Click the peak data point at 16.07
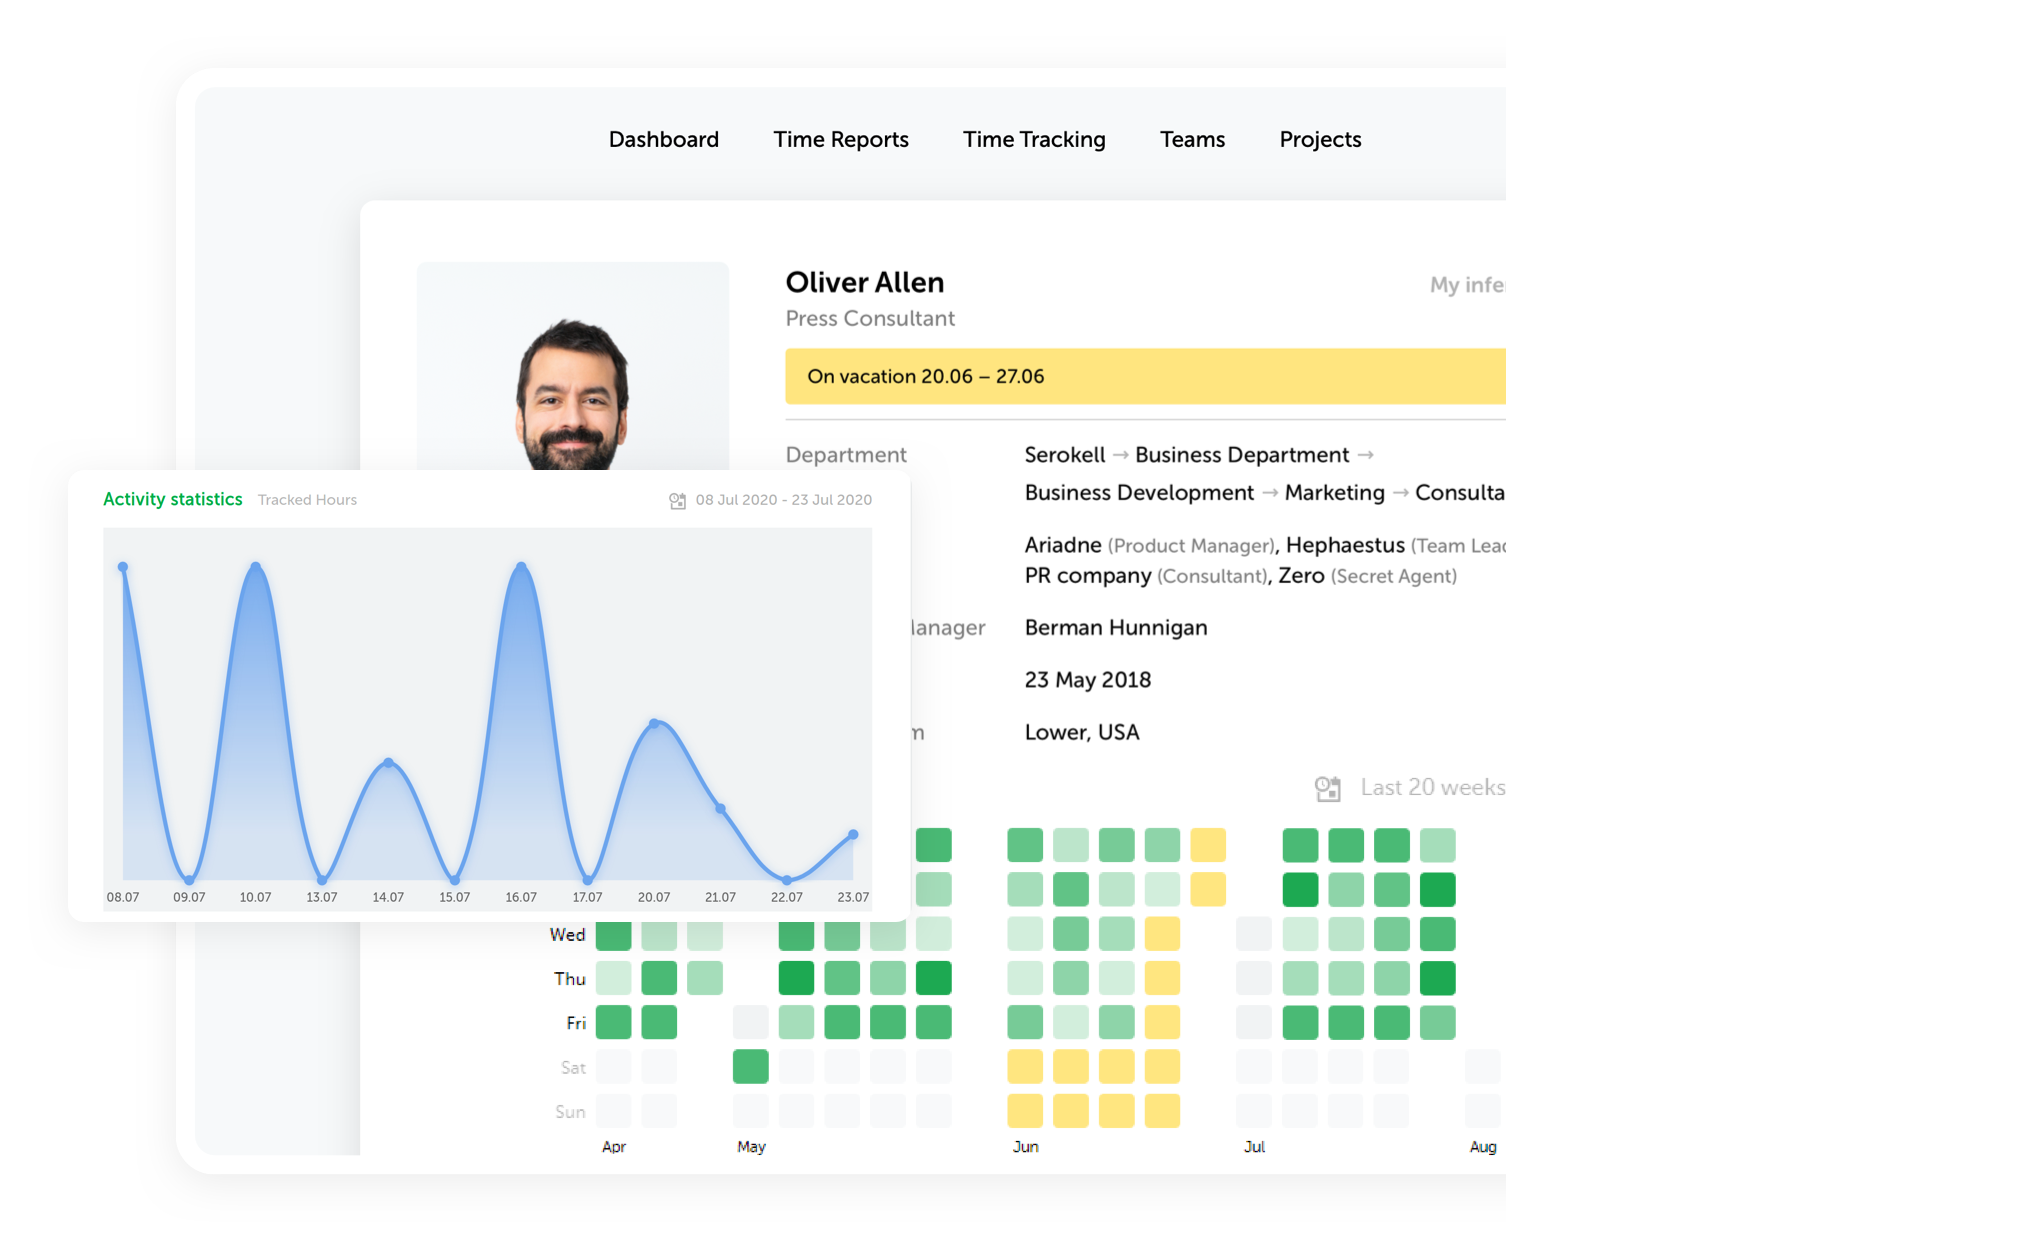This screenshot has width=2026, height=1244. click(521, 567)
